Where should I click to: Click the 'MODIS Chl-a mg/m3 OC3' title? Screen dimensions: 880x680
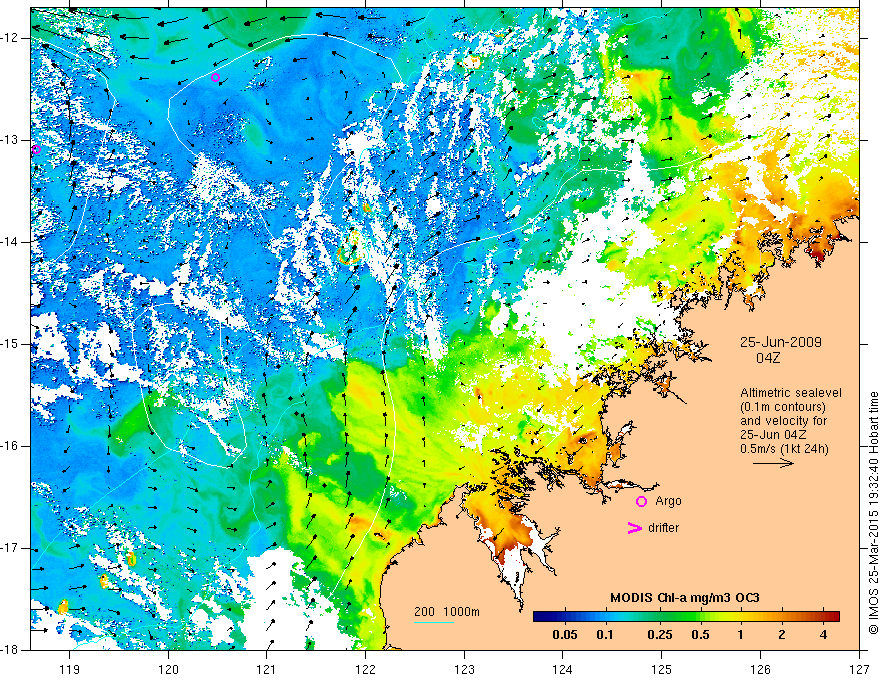point(685,598)
